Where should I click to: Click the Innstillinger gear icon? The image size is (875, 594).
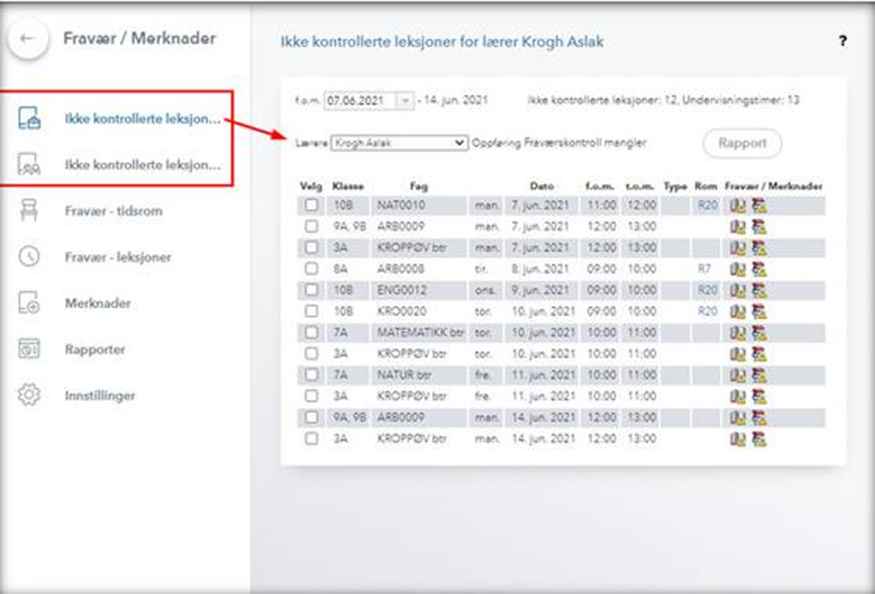click(29, 395)
